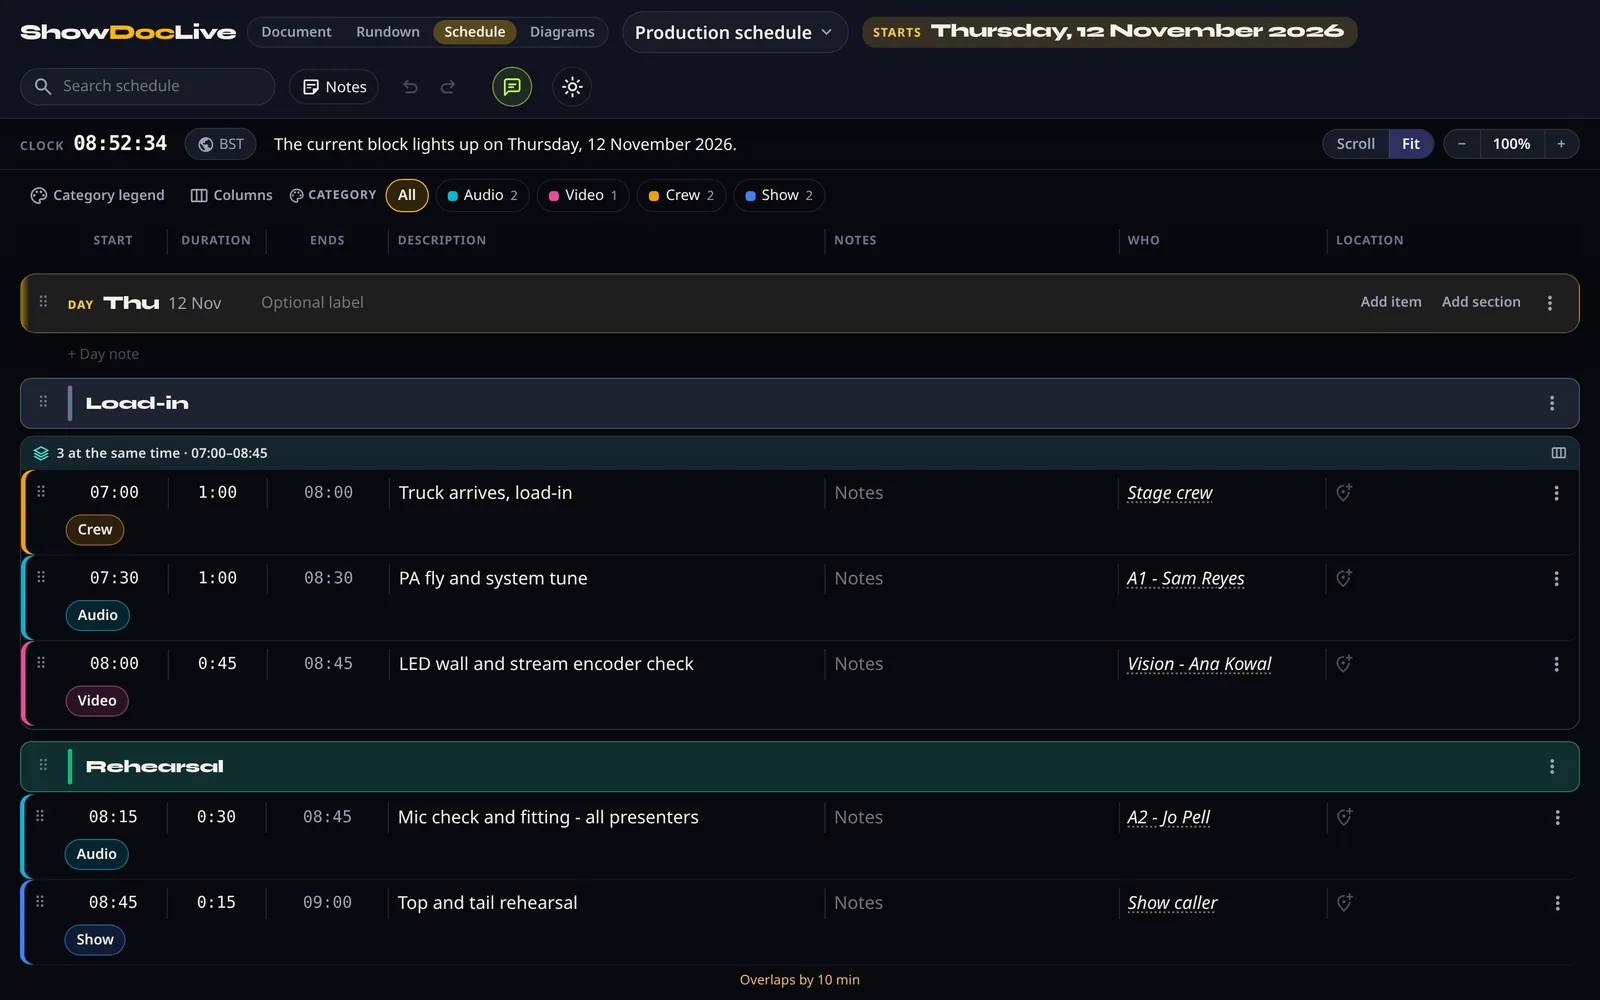Image resolution: width=1600 pixels, height=1000 pixels.
Task: Edit the 07:00 start time cell
Action: point(114,492)
